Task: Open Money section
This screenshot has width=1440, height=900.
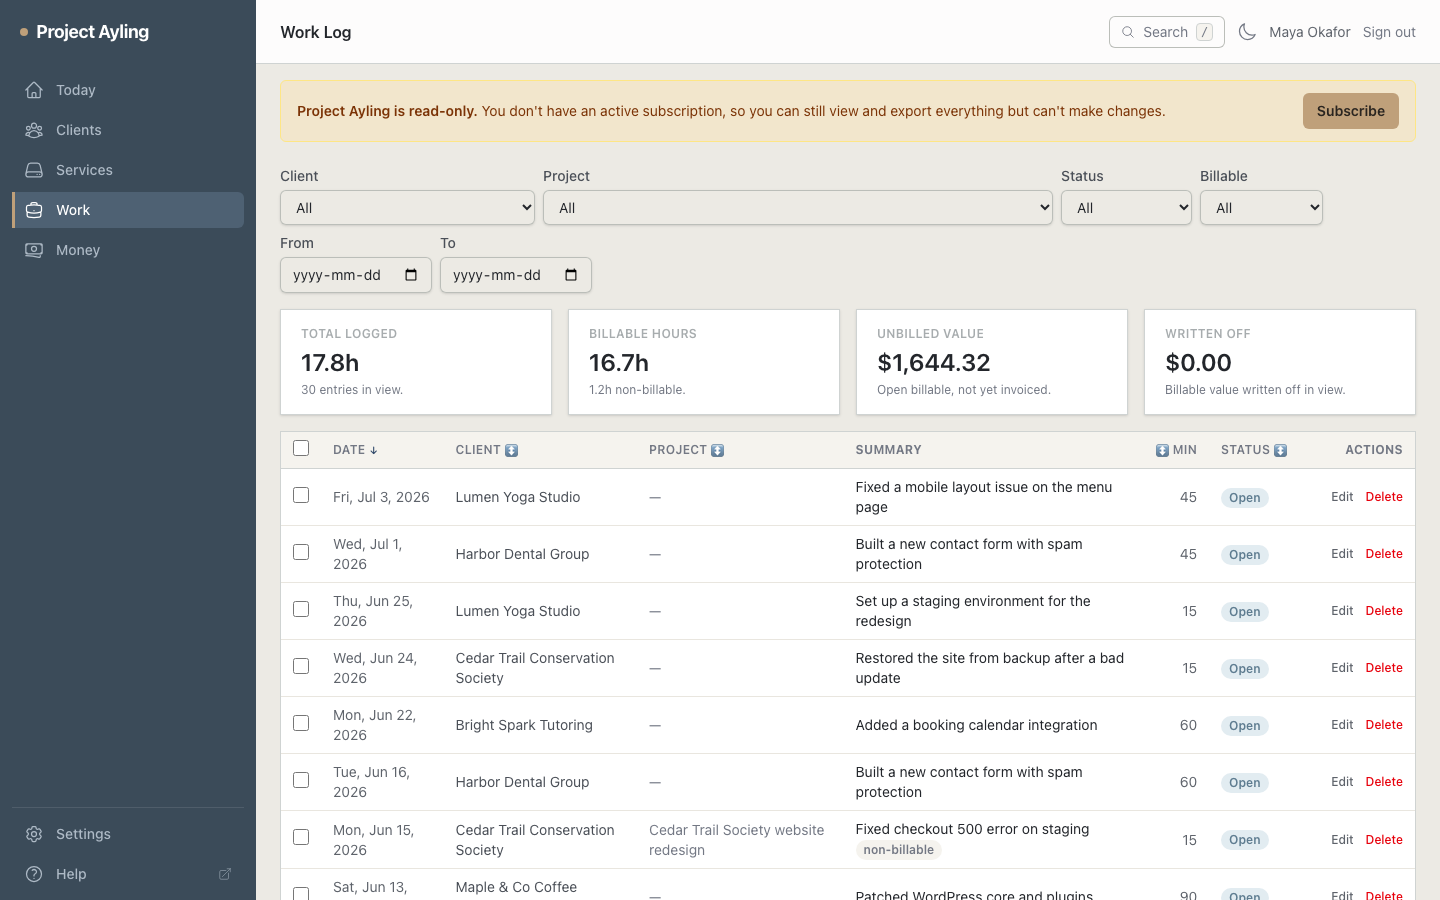Action: click(128, 250)
